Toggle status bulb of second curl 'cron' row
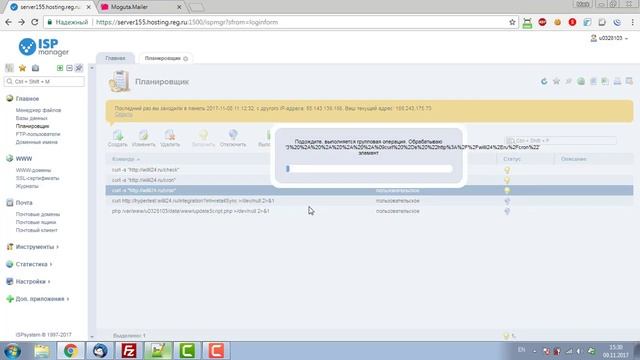 point(507,180)
